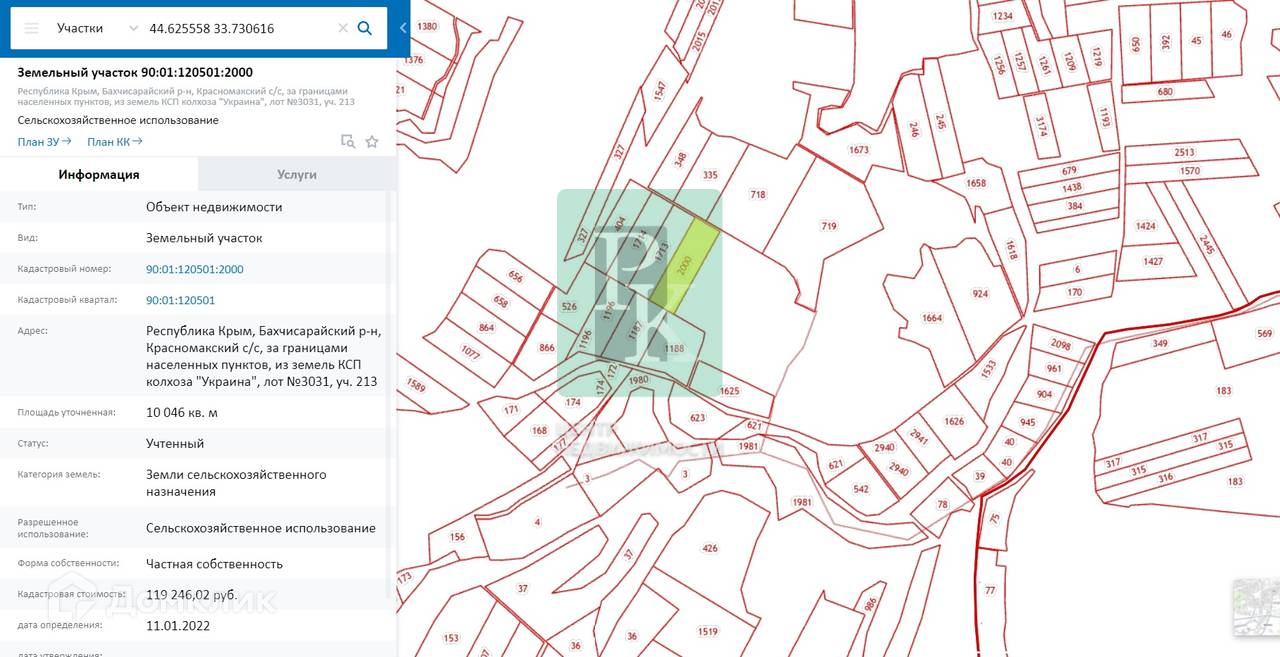Click the coordinates search input field
Screen dimensions: 1280x657
click(x=240, y=28)
